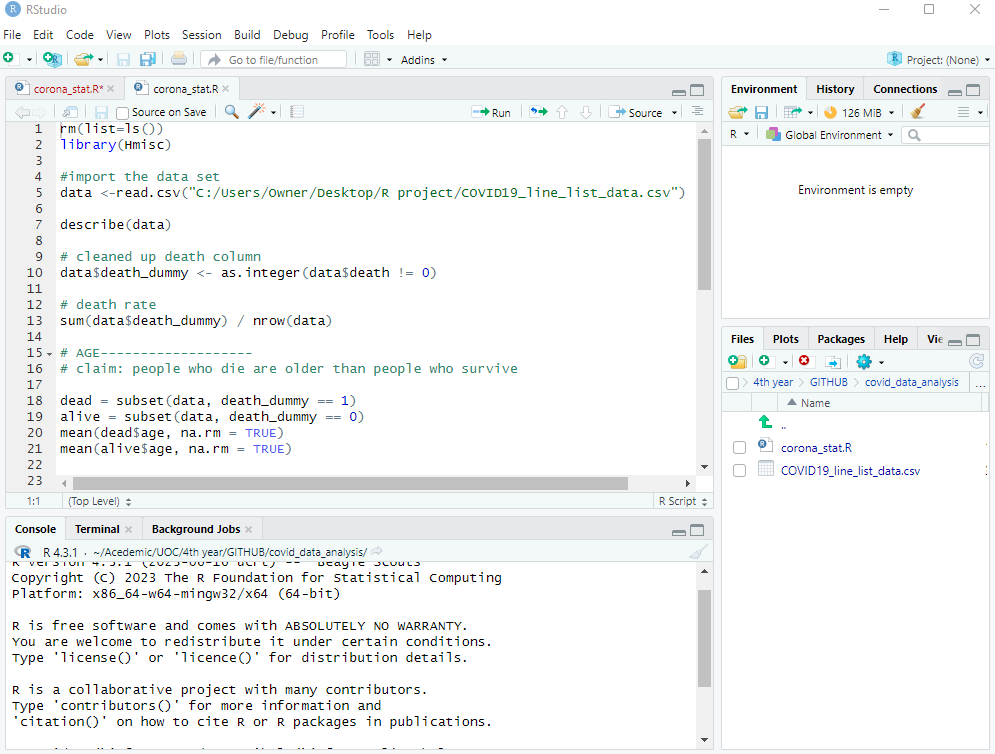Load workspace icon in Environment pane
995x754 pixels.
click(x=737, y=112)
